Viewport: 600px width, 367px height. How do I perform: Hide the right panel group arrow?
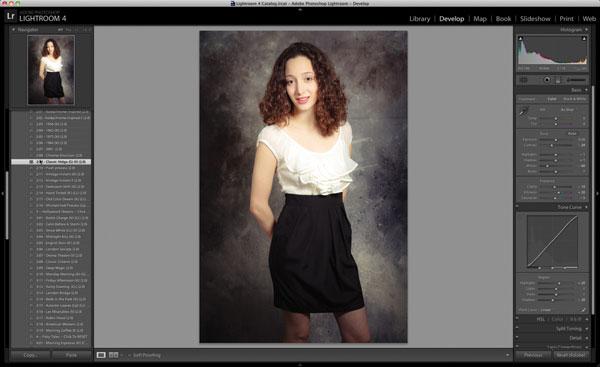click(597, 194)
